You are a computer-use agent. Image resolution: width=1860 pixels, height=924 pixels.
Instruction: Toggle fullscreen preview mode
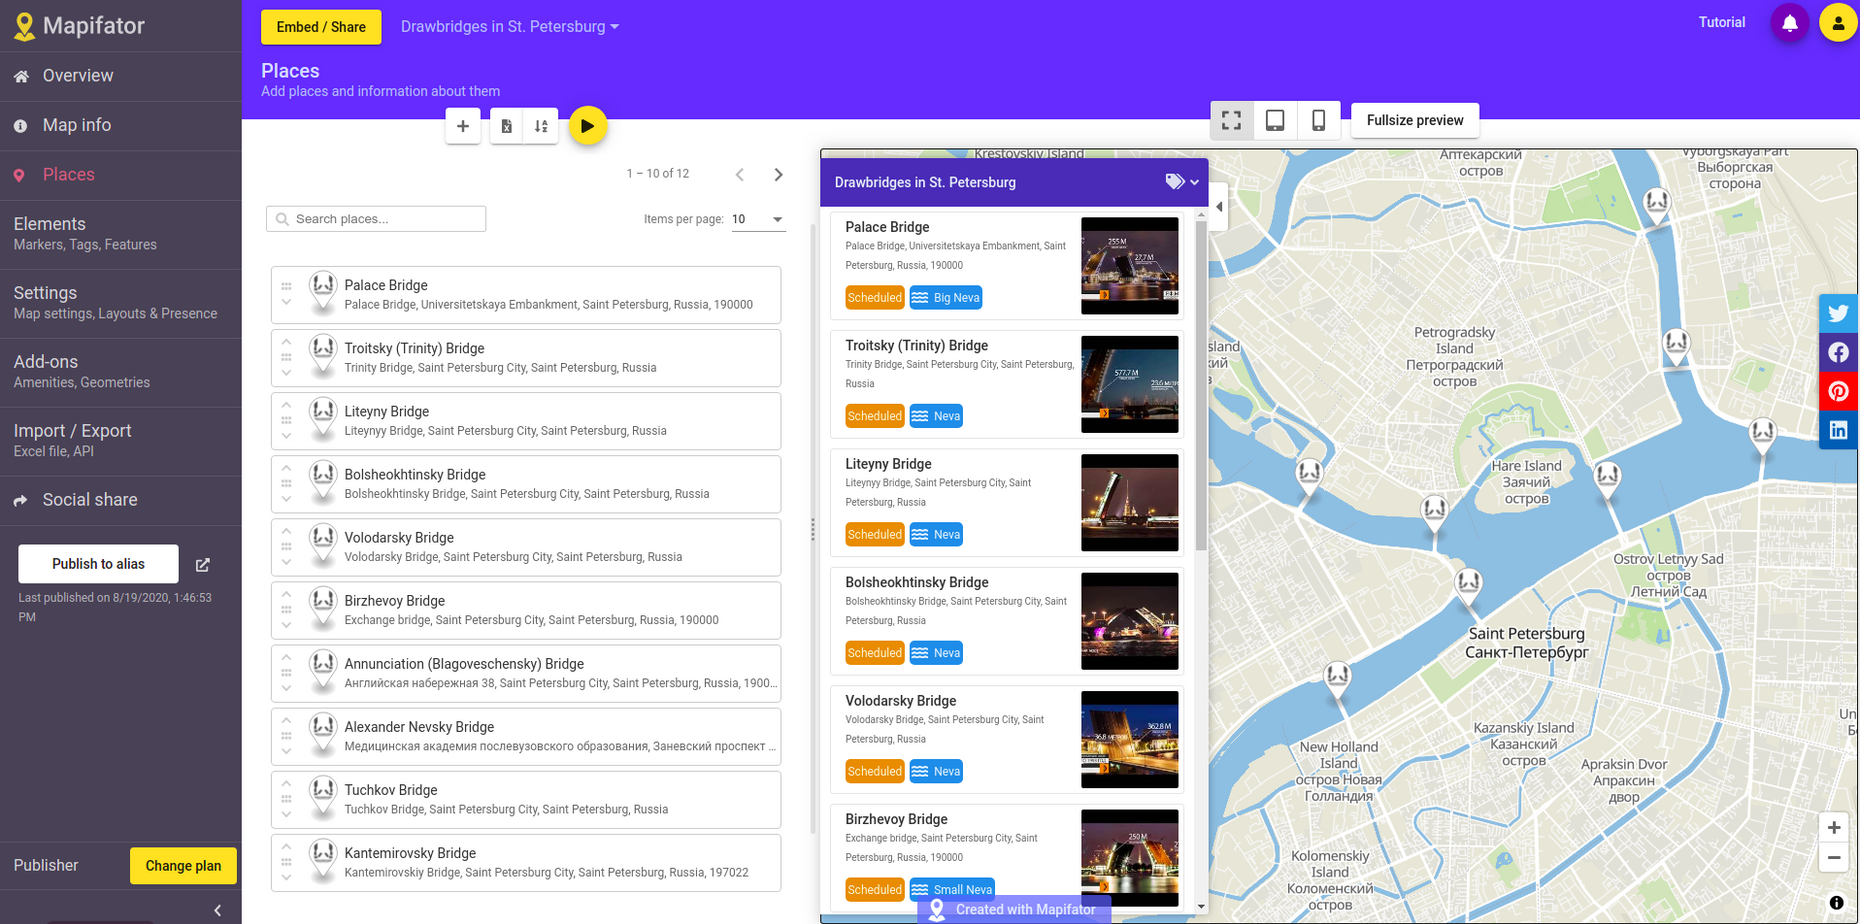[1232, 120]
